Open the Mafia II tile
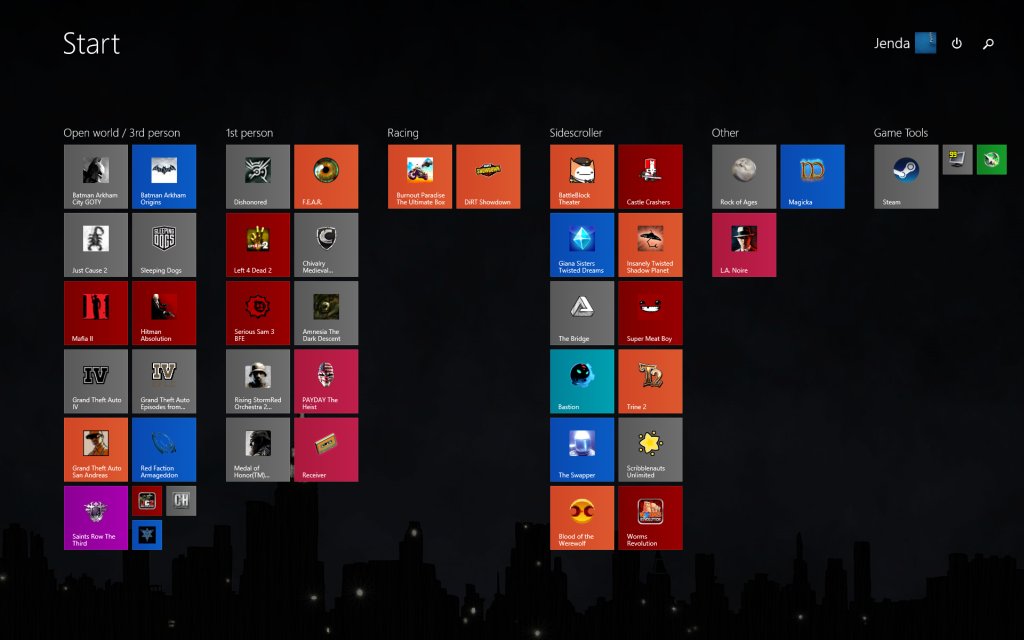This screenshot has height=640, width=1024. click(96, 313)
